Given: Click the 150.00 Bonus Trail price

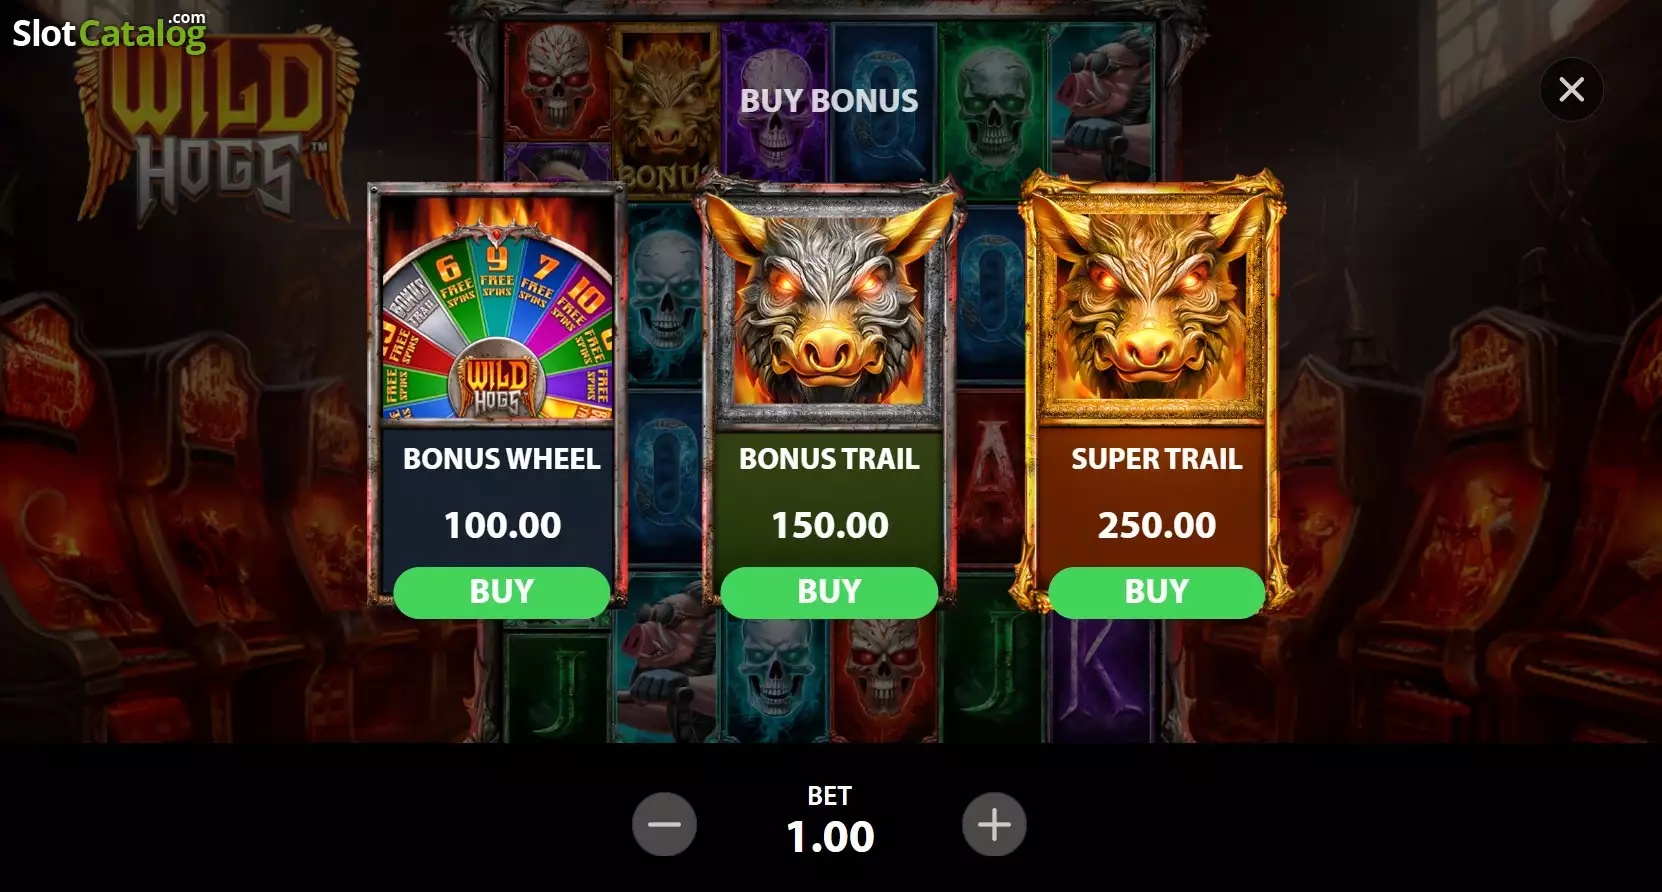Looking at the screenshot, I should (830, 525).
